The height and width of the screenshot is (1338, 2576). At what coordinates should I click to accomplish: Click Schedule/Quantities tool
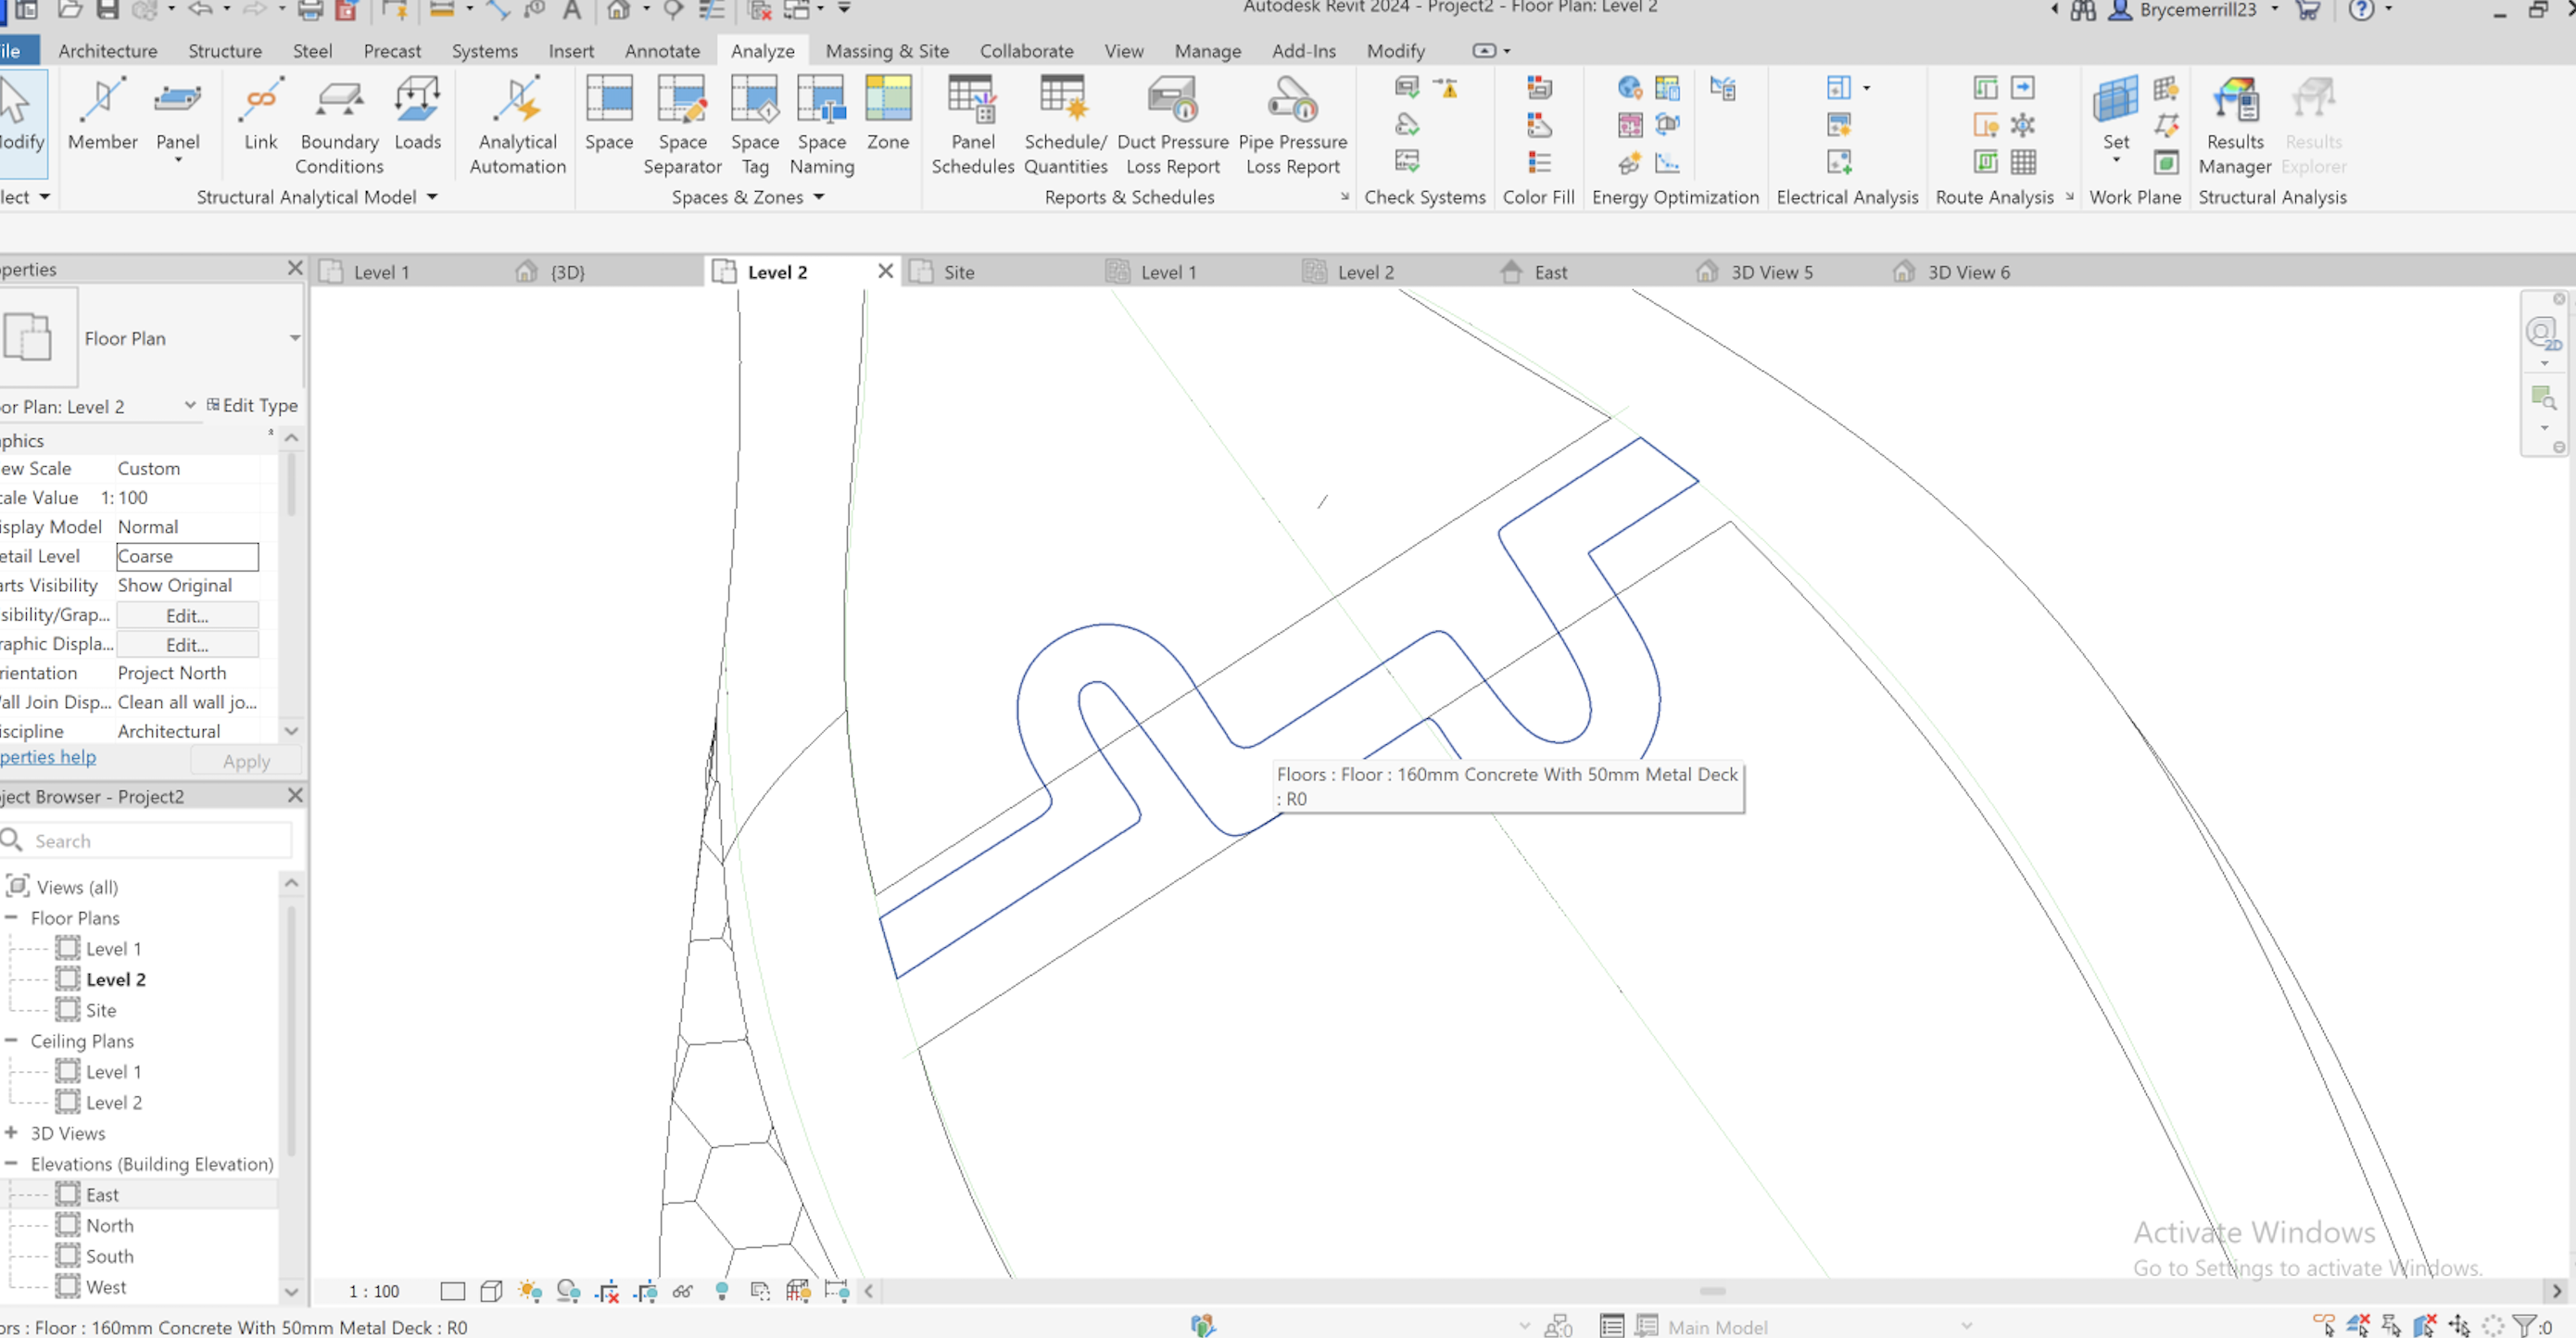coord(1065,127)
